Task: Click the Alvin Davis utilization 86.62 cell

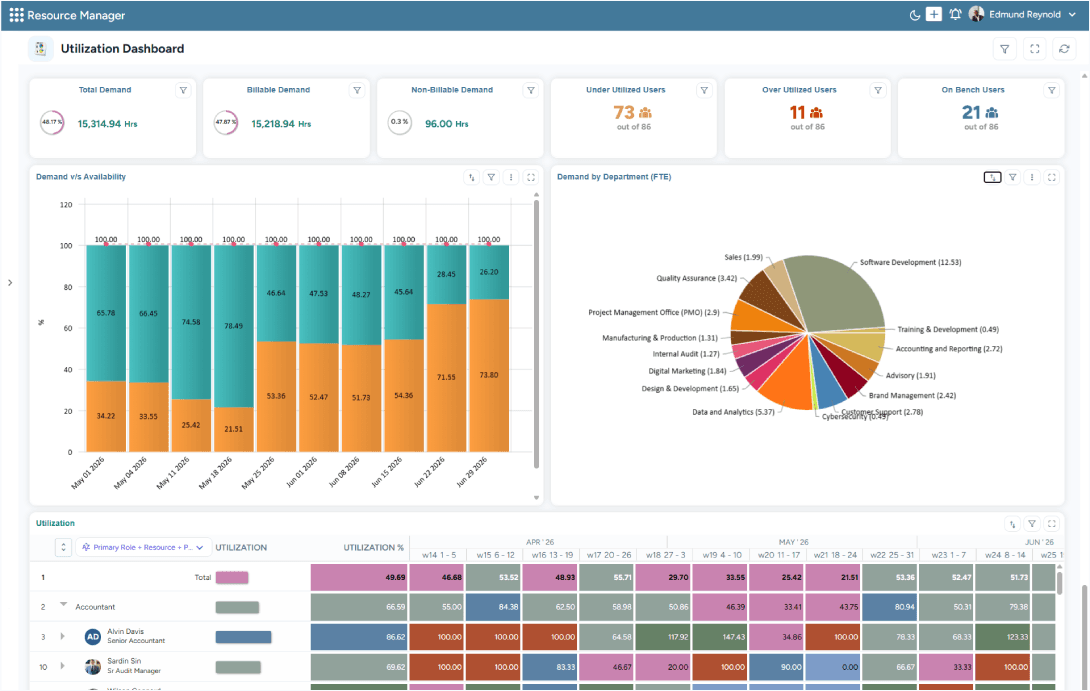Action: pos(359,637)
